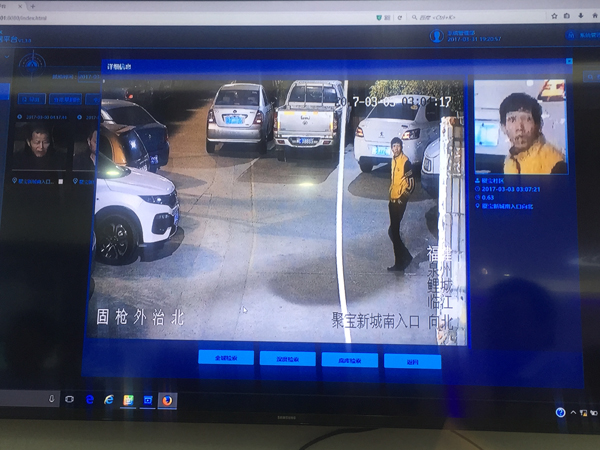Close the detail info dialog

pos(568,60)
